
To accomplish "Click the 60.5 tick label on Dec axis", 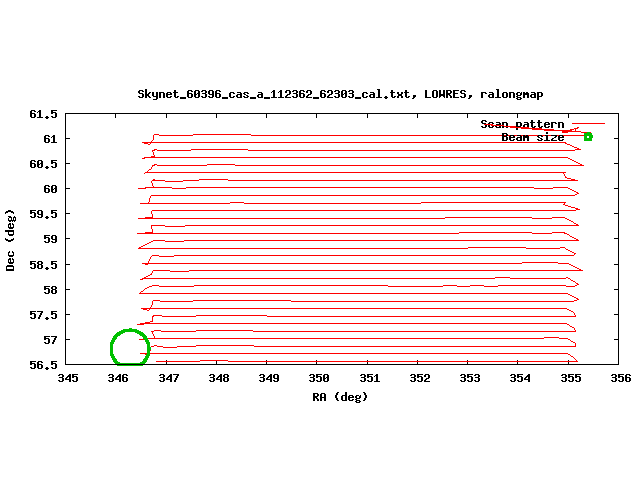I will tap(44, 164).
